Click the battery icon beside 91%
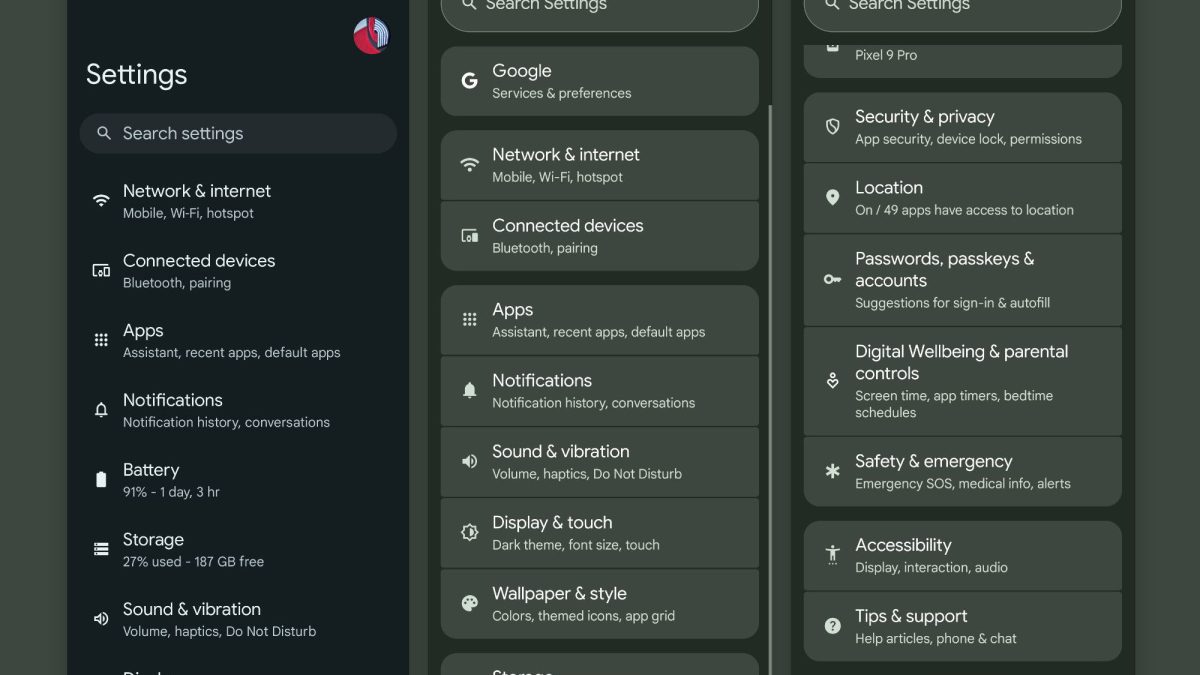The image size is (1200, 675). 101,480
